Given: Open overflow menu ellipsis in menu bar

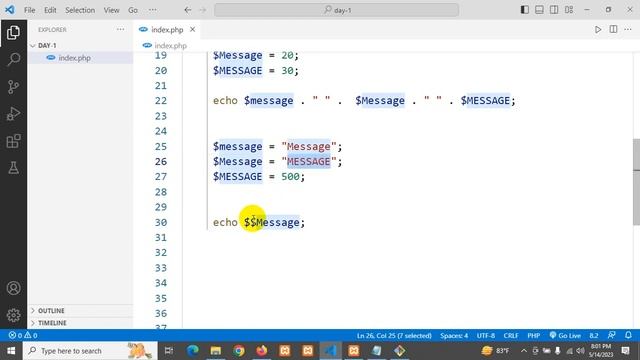Looking at the screenshot, I should pyautogui.click(x=153, y=10).
